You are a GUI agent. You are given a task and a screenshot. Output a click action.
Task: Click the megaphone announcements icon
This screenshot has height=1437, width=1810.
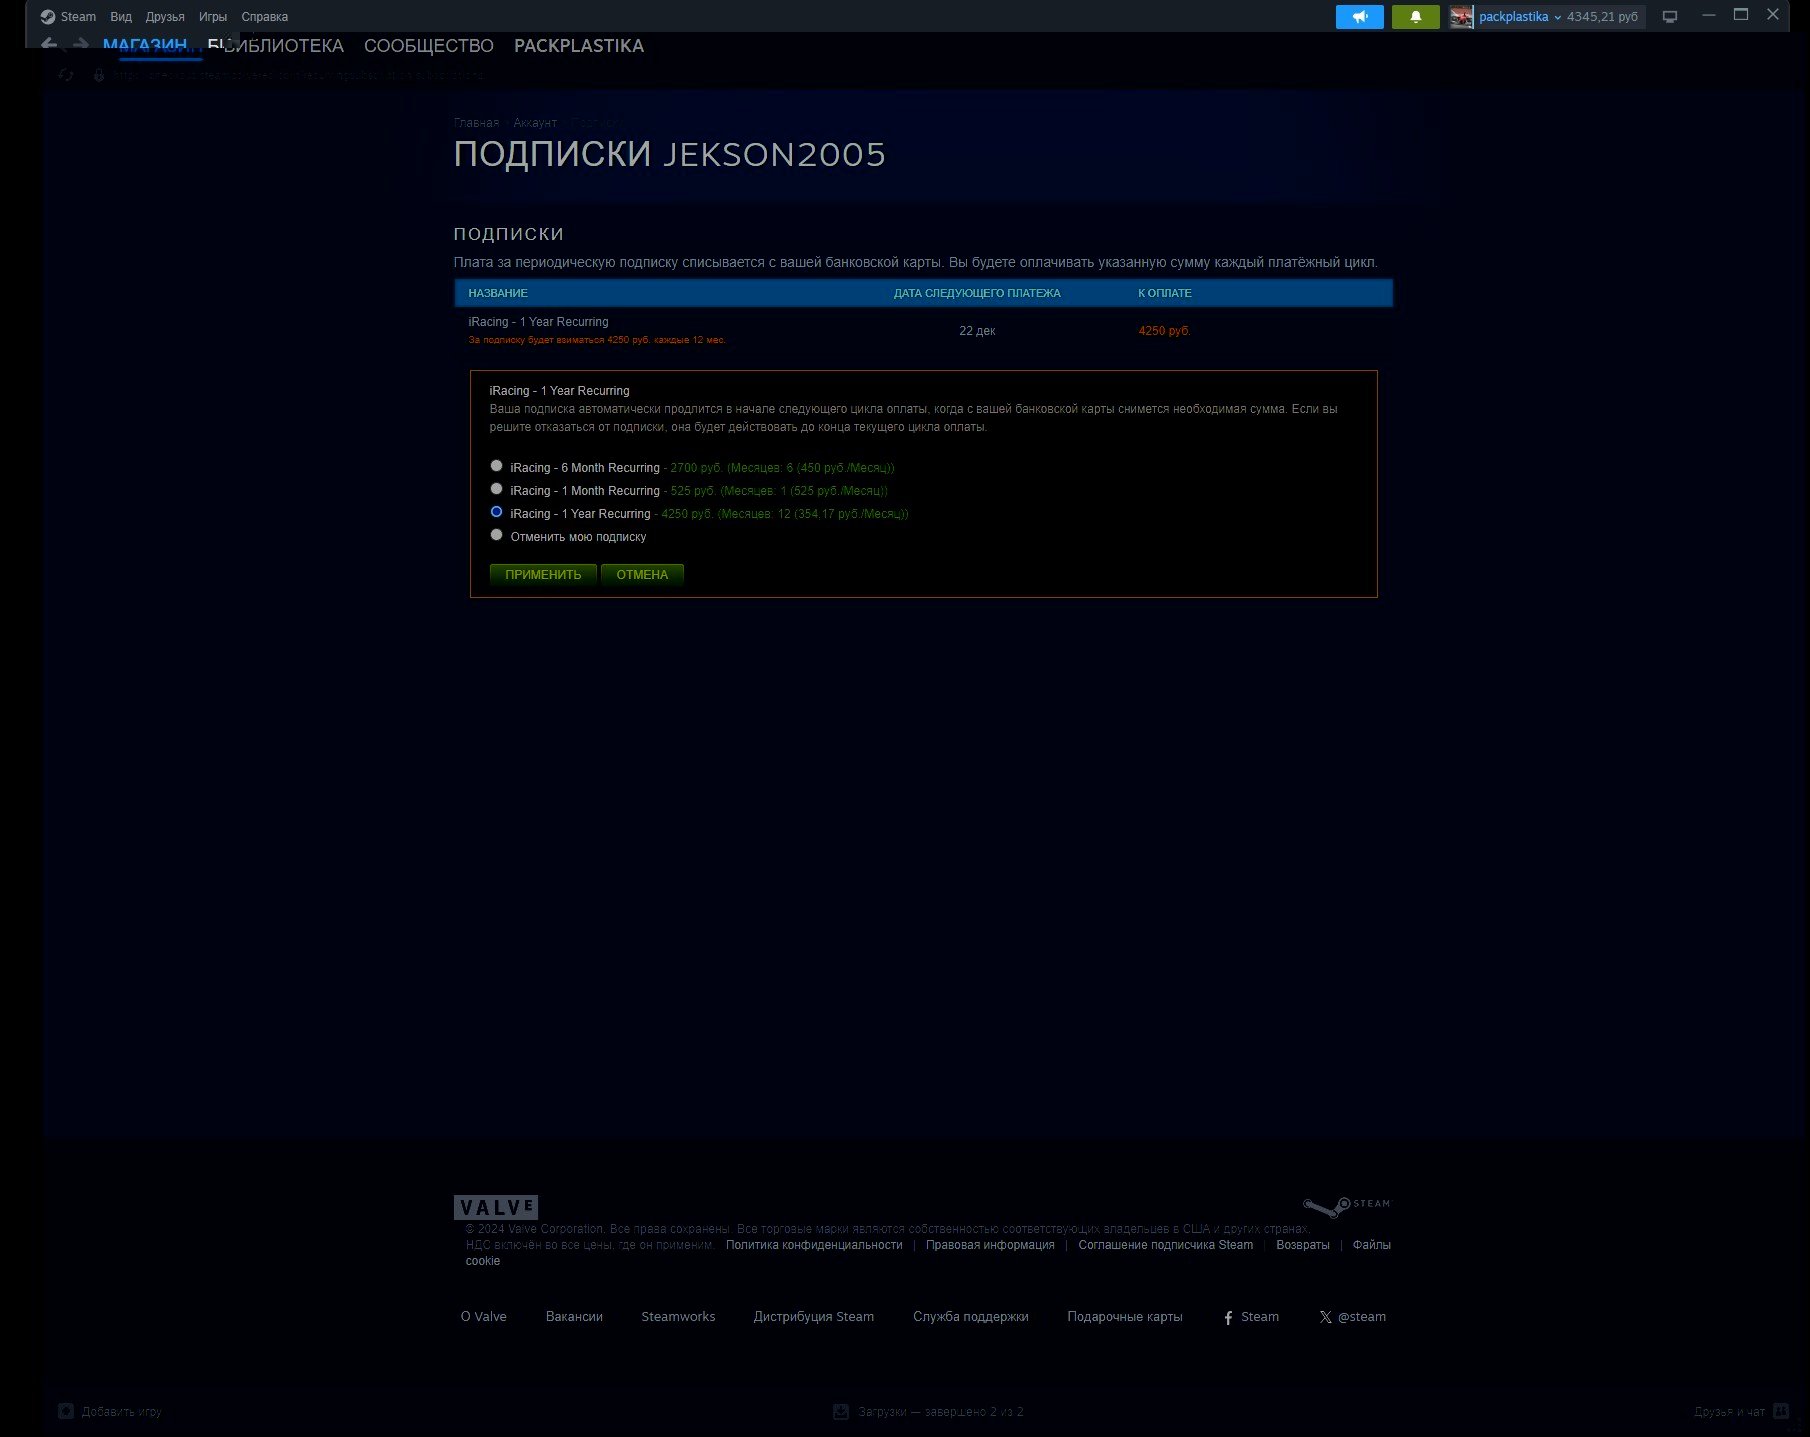click(1359, 17)
